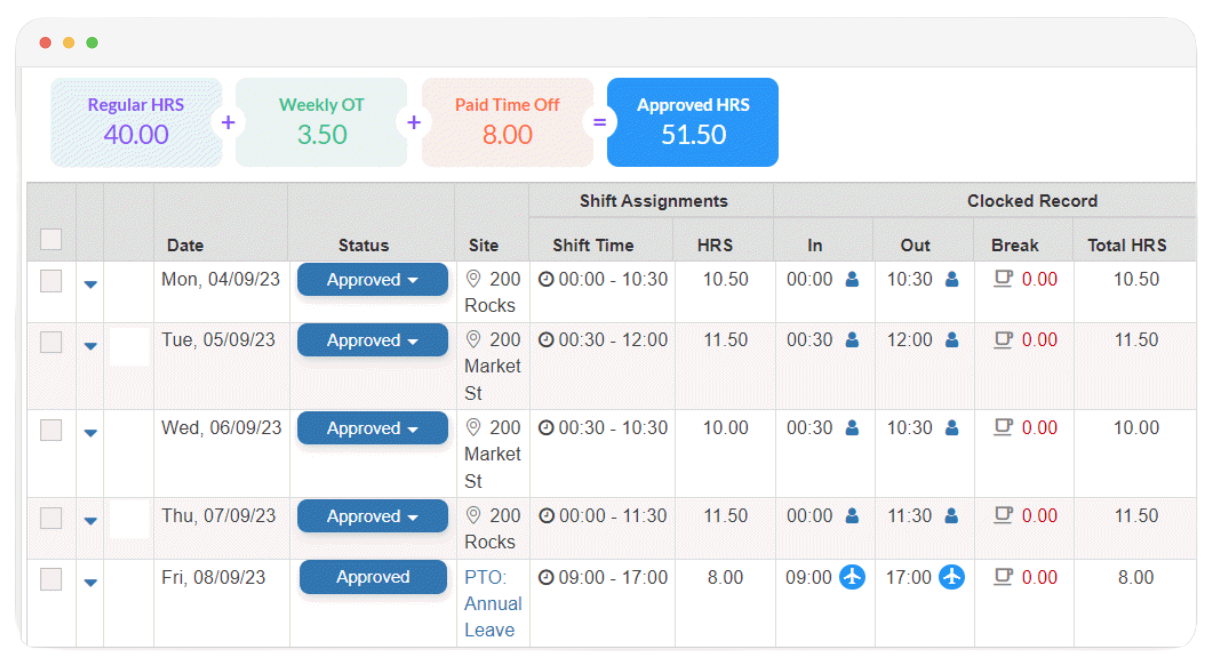The height and width of the screenshot is (657, 1210).
Task: Click the break cup icon in Thursday row
Action: tap(1003, 516)
